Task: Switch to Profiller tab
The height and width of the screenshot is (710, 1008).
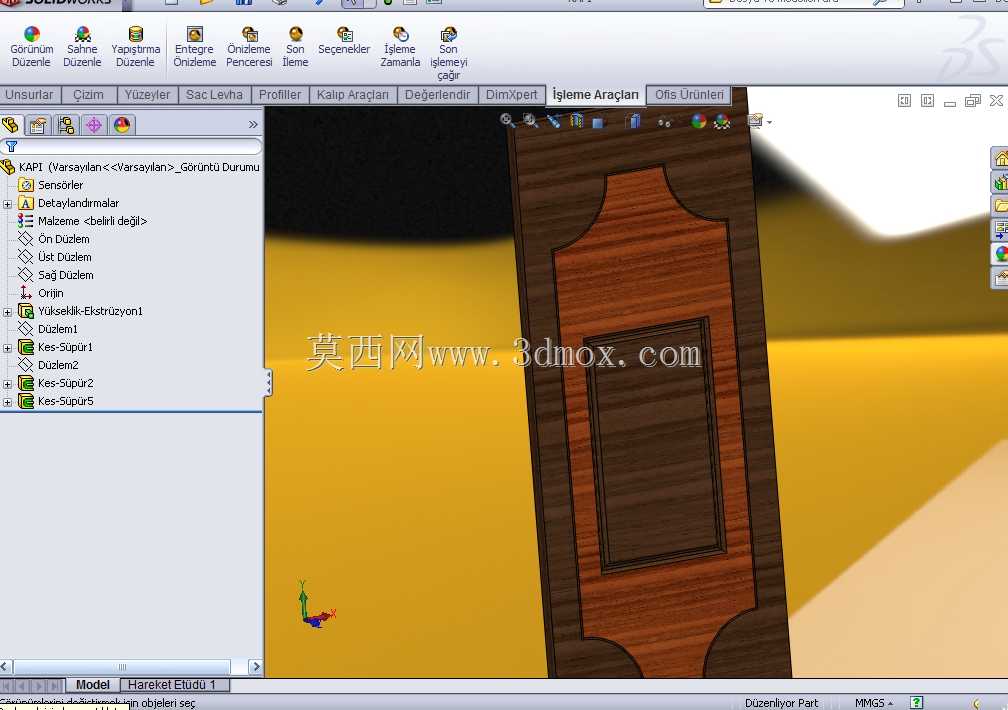Action: [280, 95]
